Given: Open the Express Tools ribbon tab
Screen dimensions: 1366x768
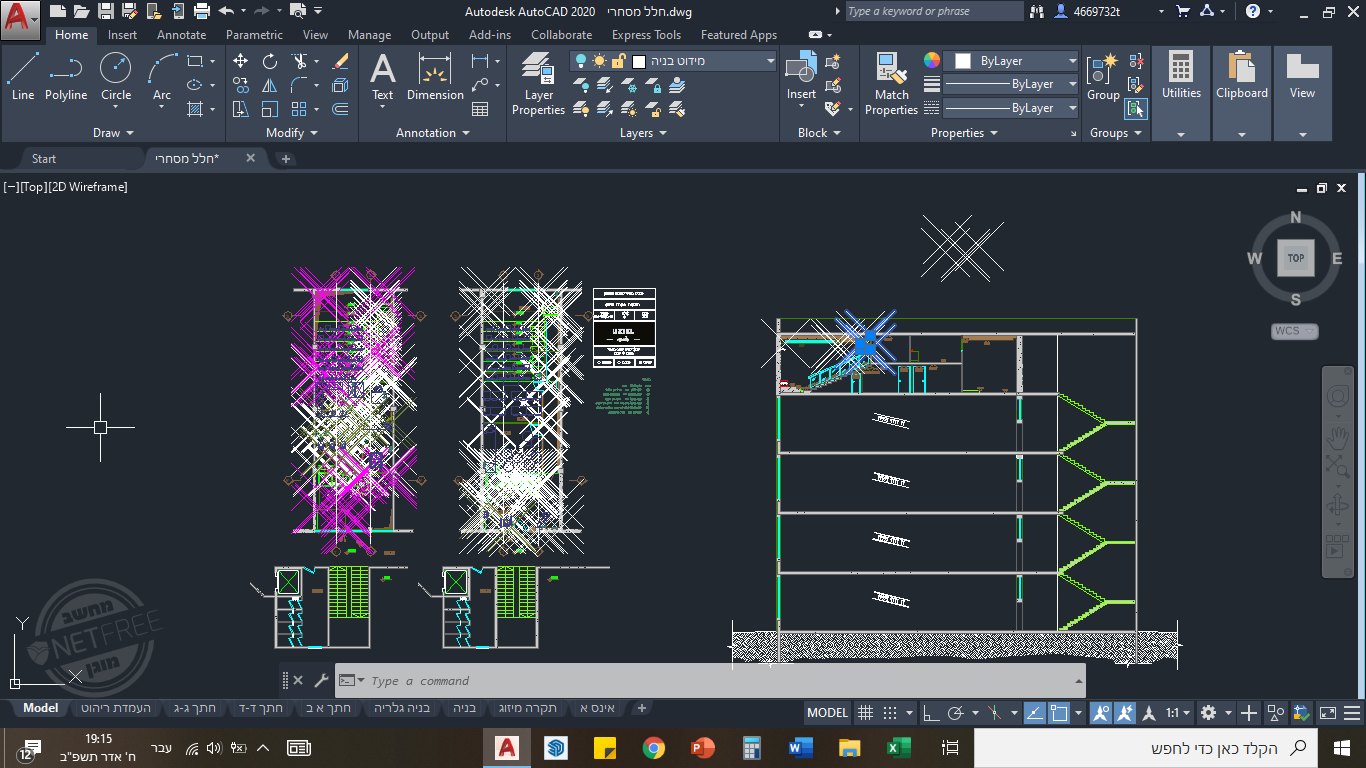Looking at the screenshot, I should (x=646, y=35).
